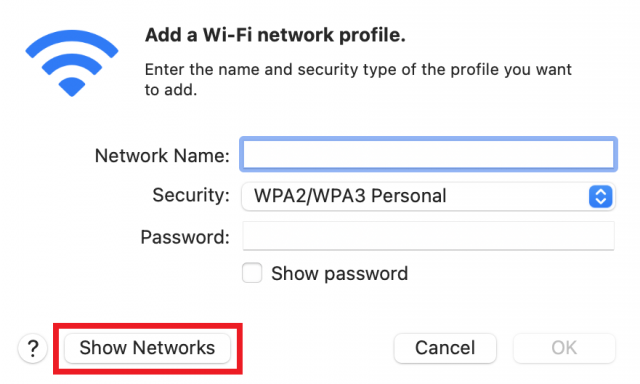
Task: Select the WPA2/WPA3 Personal popup text
Action: (x=350, y=196)
